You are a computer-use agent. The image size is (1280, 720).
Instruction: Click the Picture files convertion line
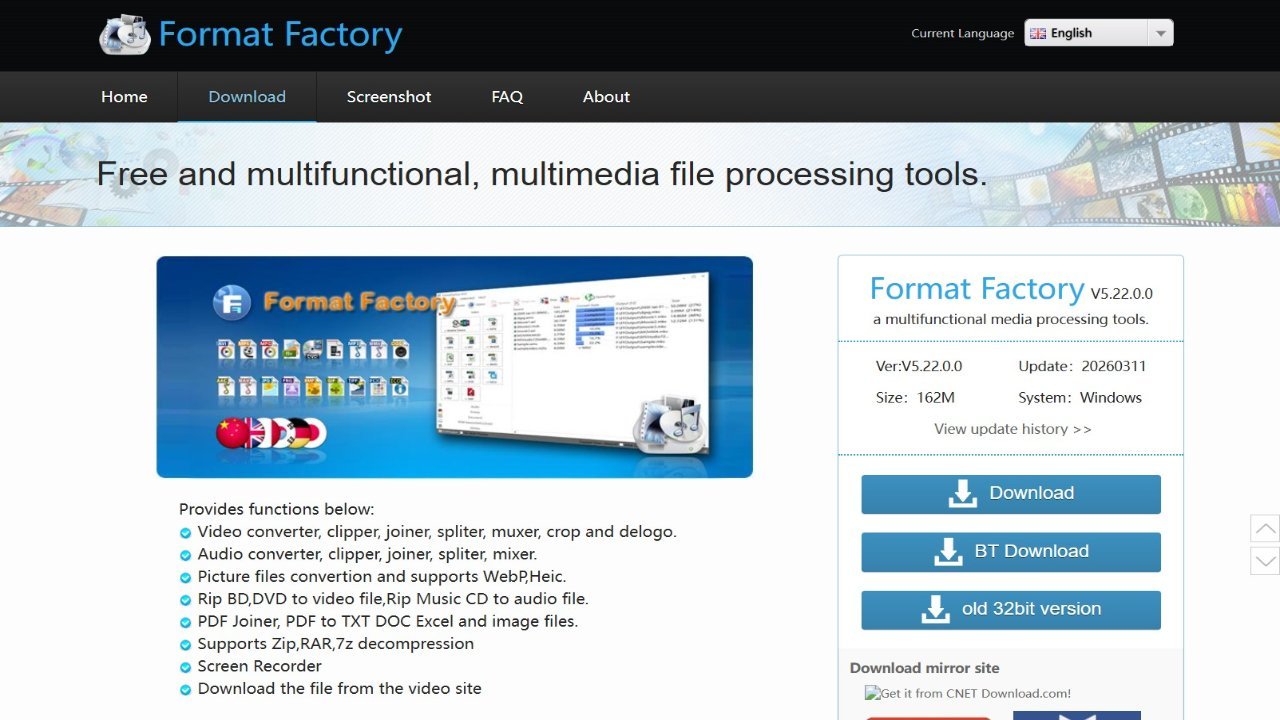click(382, 576)
